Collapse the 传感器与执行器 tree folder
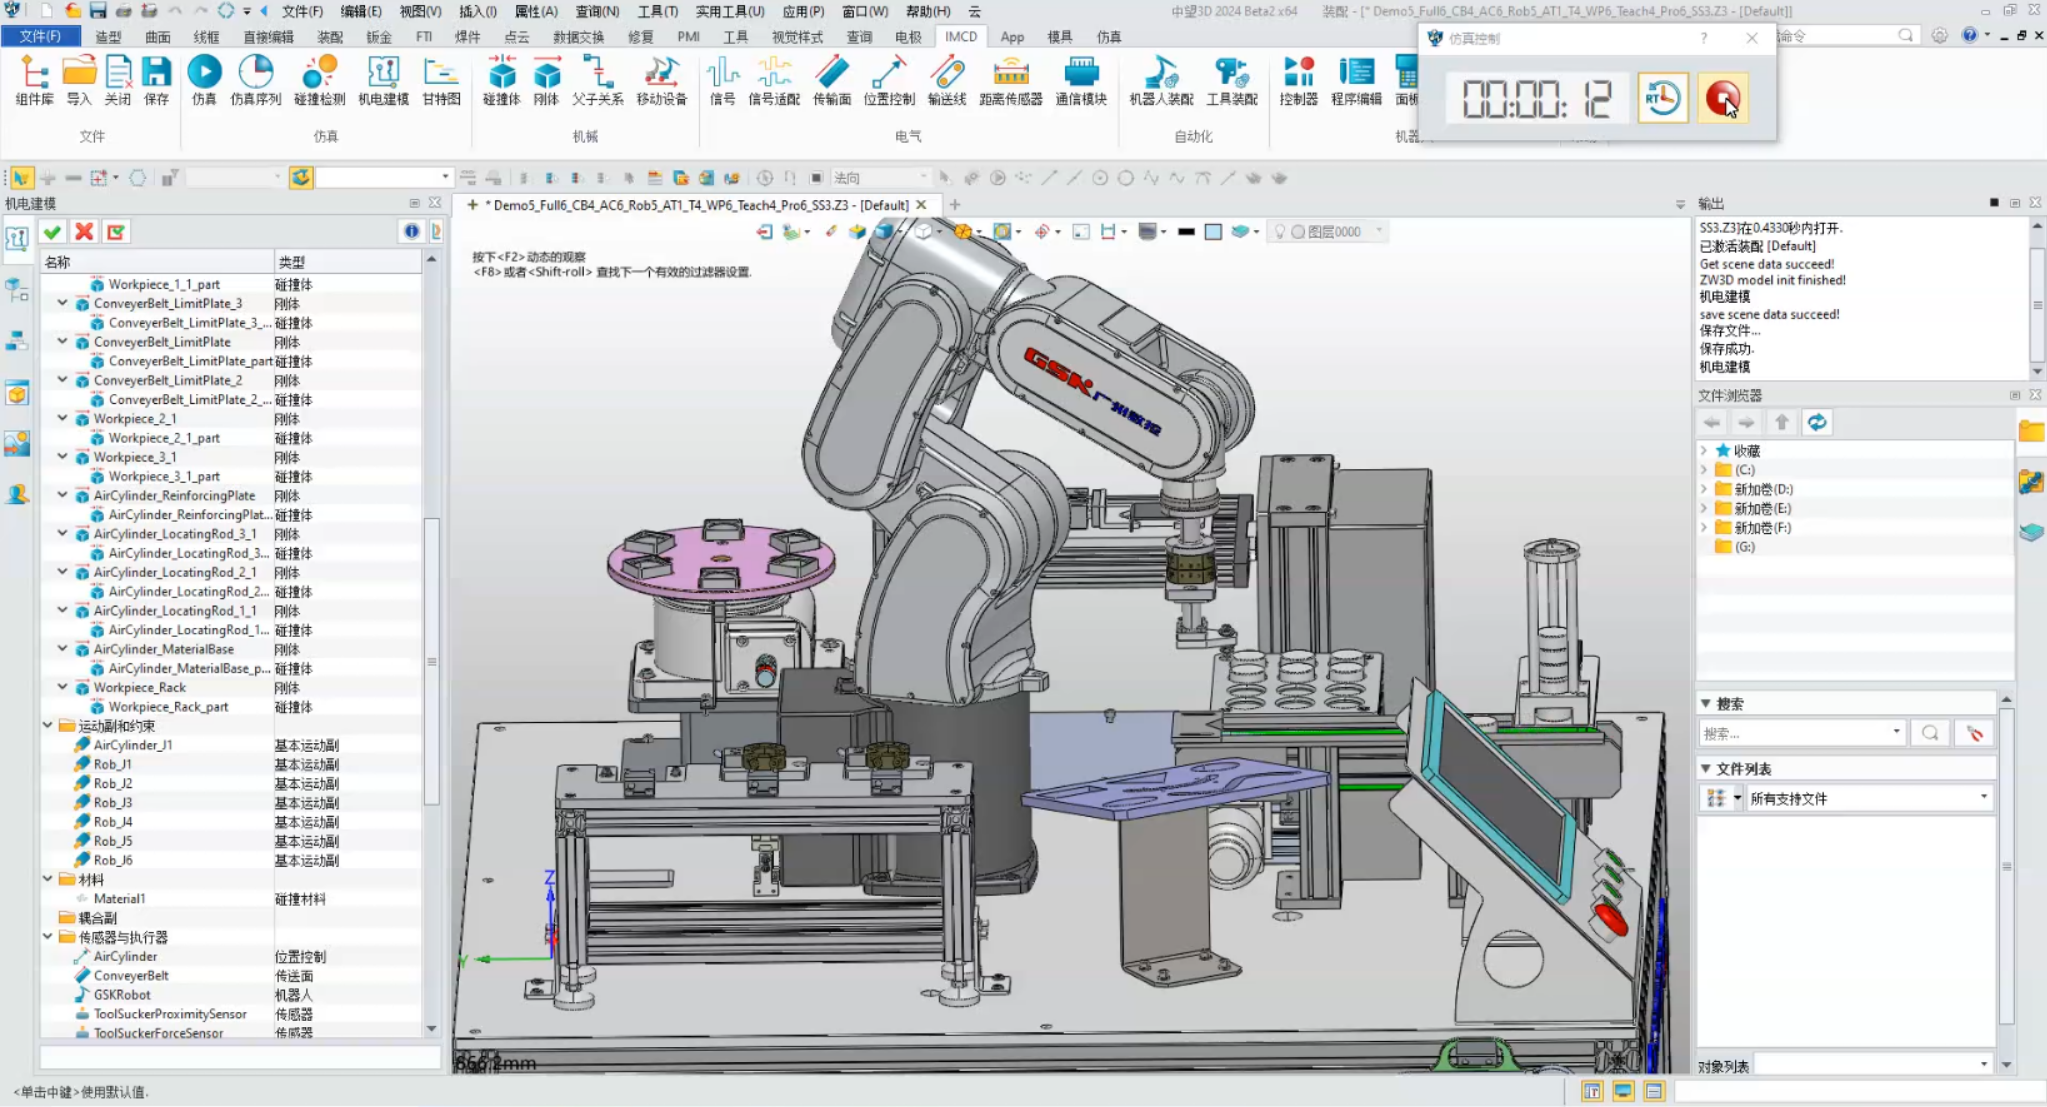Viewport: 2047px width, 1107px height. coord(48,937)
